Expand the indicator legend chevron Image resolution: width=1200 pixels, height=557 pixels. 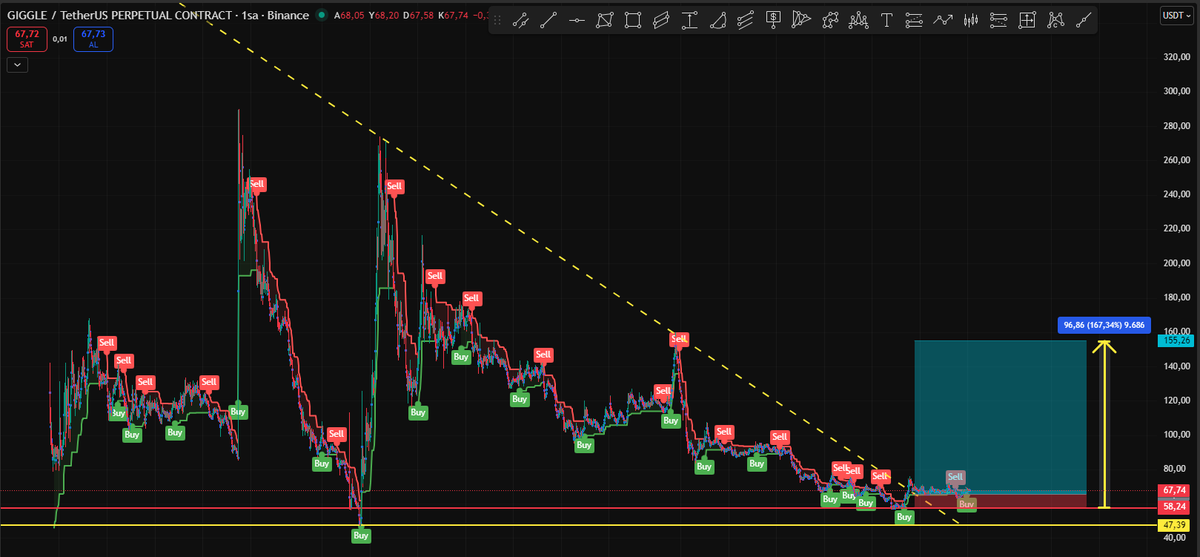(x=18, y=65)
